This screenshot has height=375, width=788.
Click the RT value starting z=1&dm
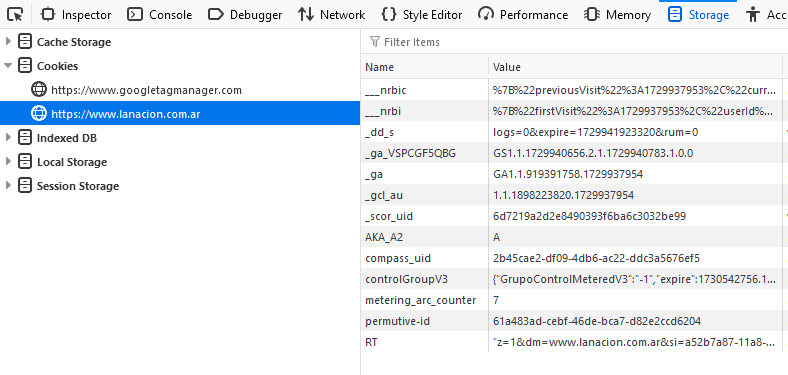[634, 342]
